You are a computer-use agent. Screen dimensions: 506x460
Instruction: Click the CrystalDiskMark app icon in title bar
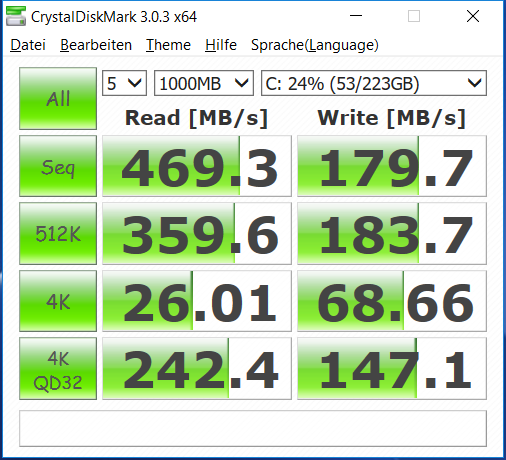point(16,16)
